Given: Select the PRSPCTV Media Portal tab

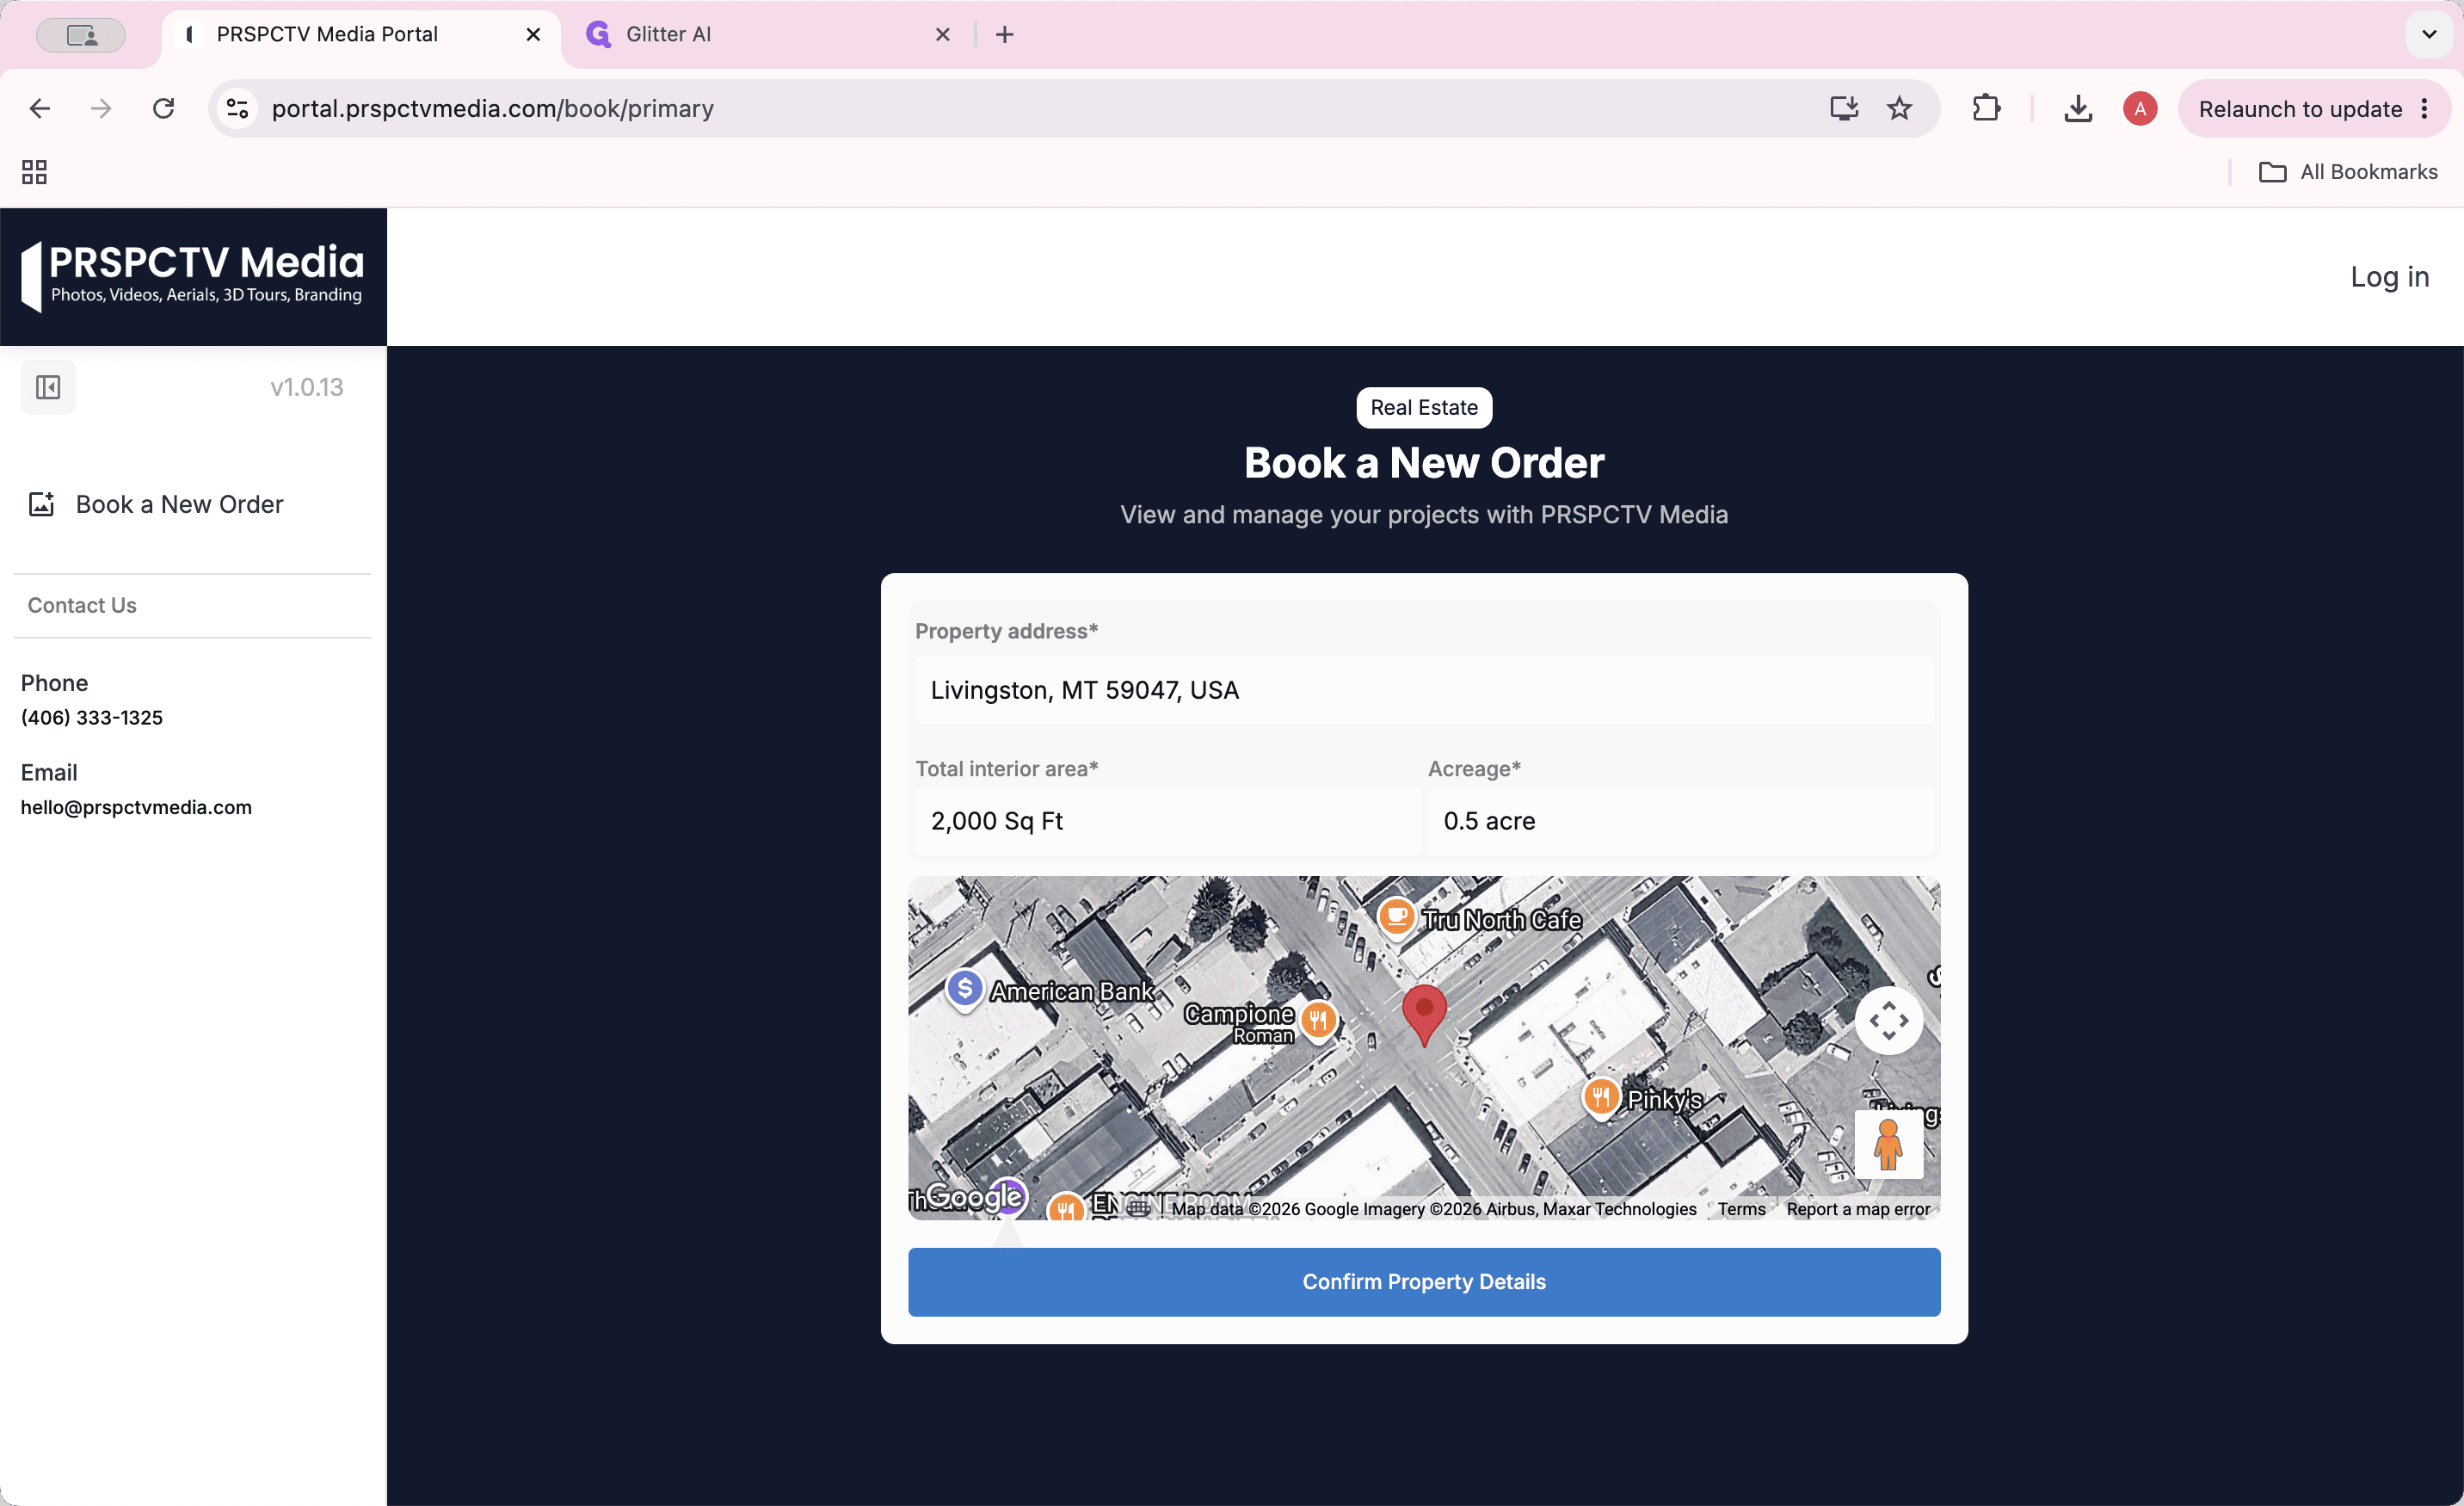Looking at the screenshot, I should pos(360,34).
